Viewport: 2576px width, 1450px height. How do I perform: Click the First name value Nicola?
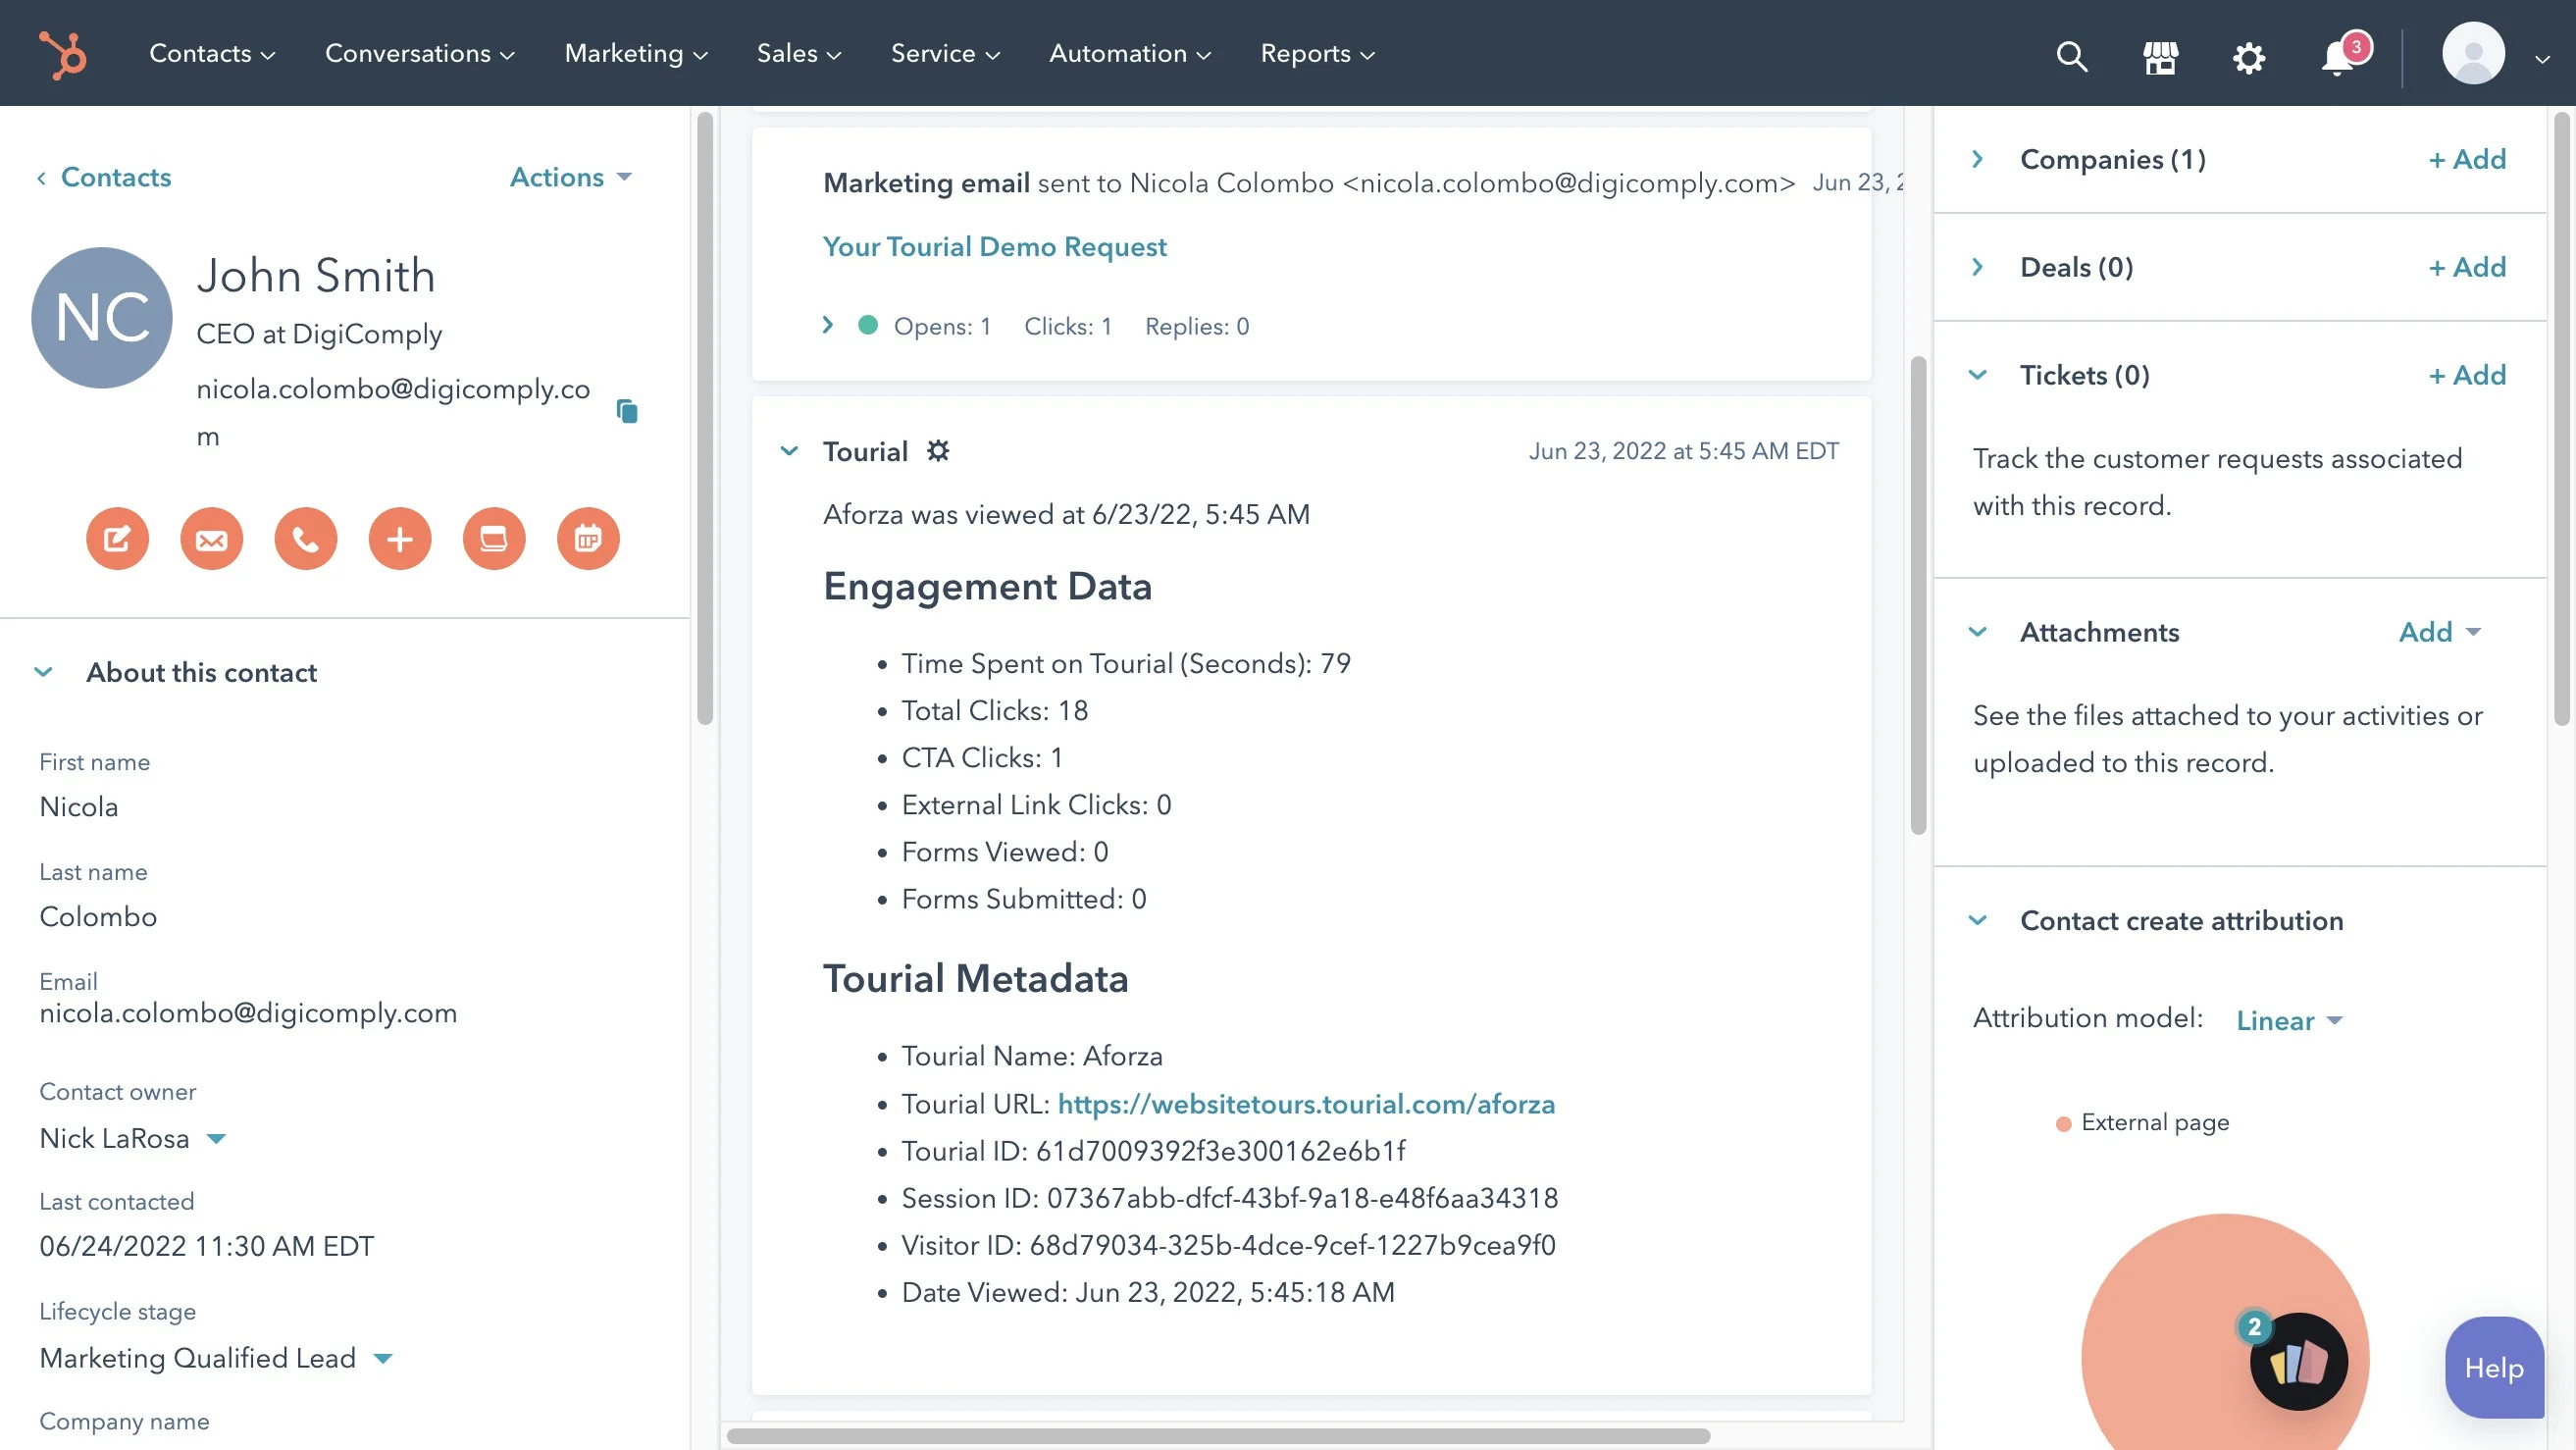pos(79,807)
